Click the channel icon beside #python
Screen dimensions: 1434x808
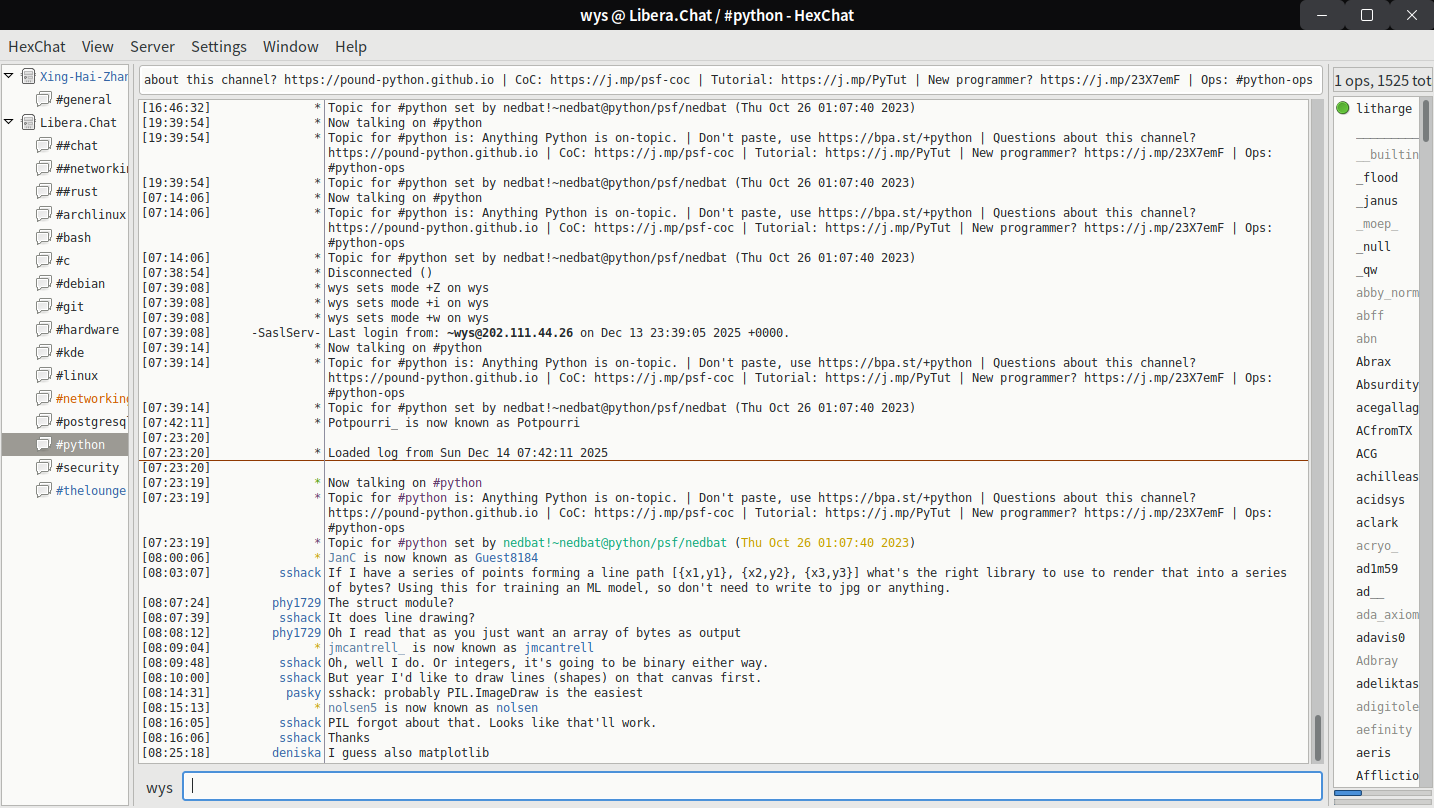pyautogui.click(x=43, y=445)
